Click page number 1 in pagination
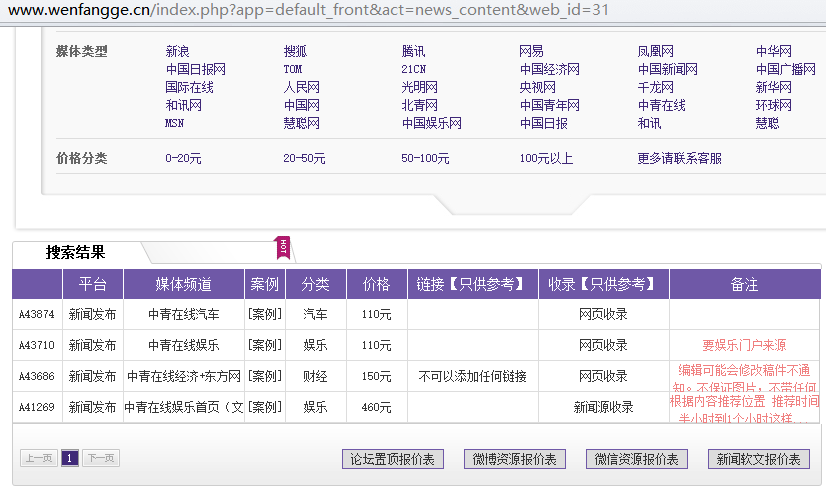 [70, 458]
